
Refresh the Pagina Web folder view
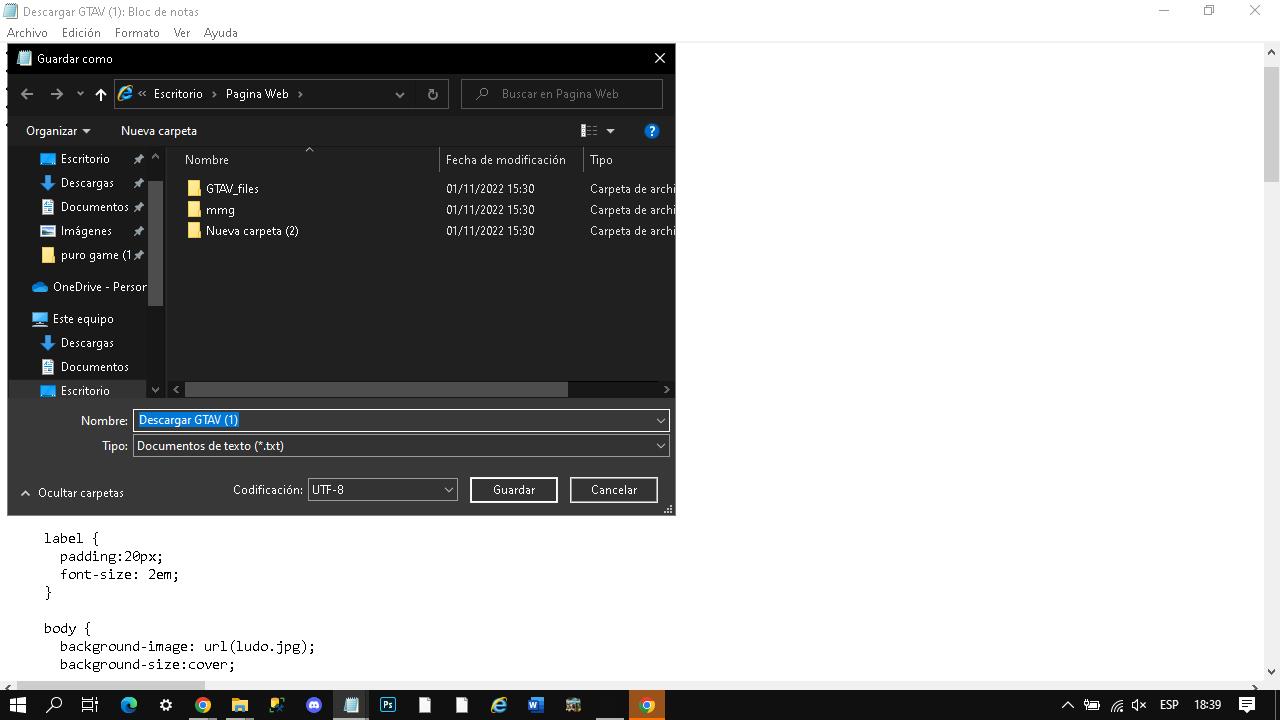[x=432, y=94]
